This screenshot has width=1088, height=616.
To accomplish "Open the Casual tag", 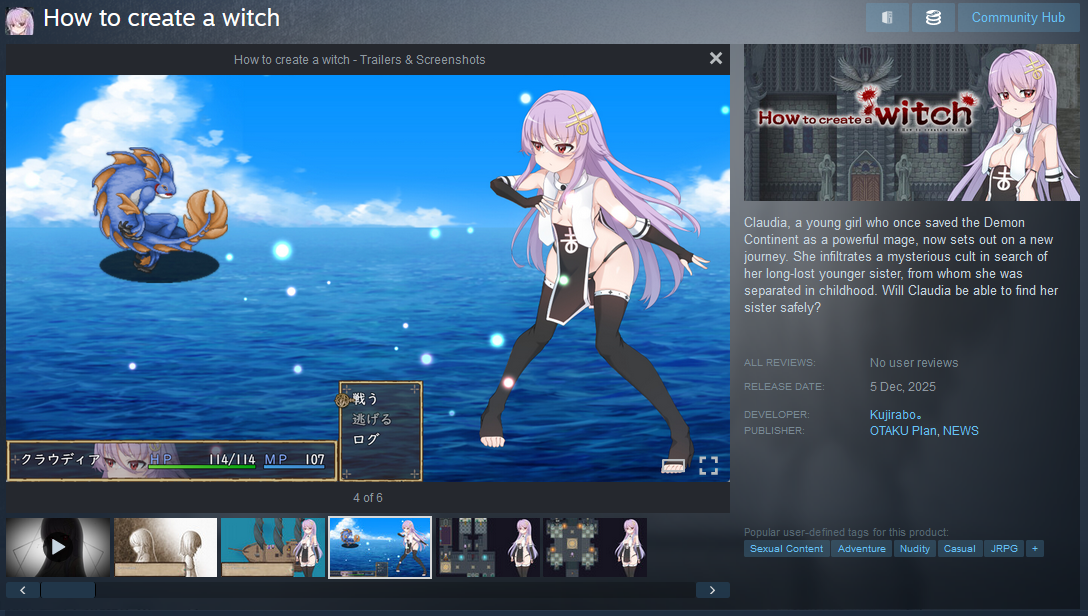I will [x=960, y=549].
